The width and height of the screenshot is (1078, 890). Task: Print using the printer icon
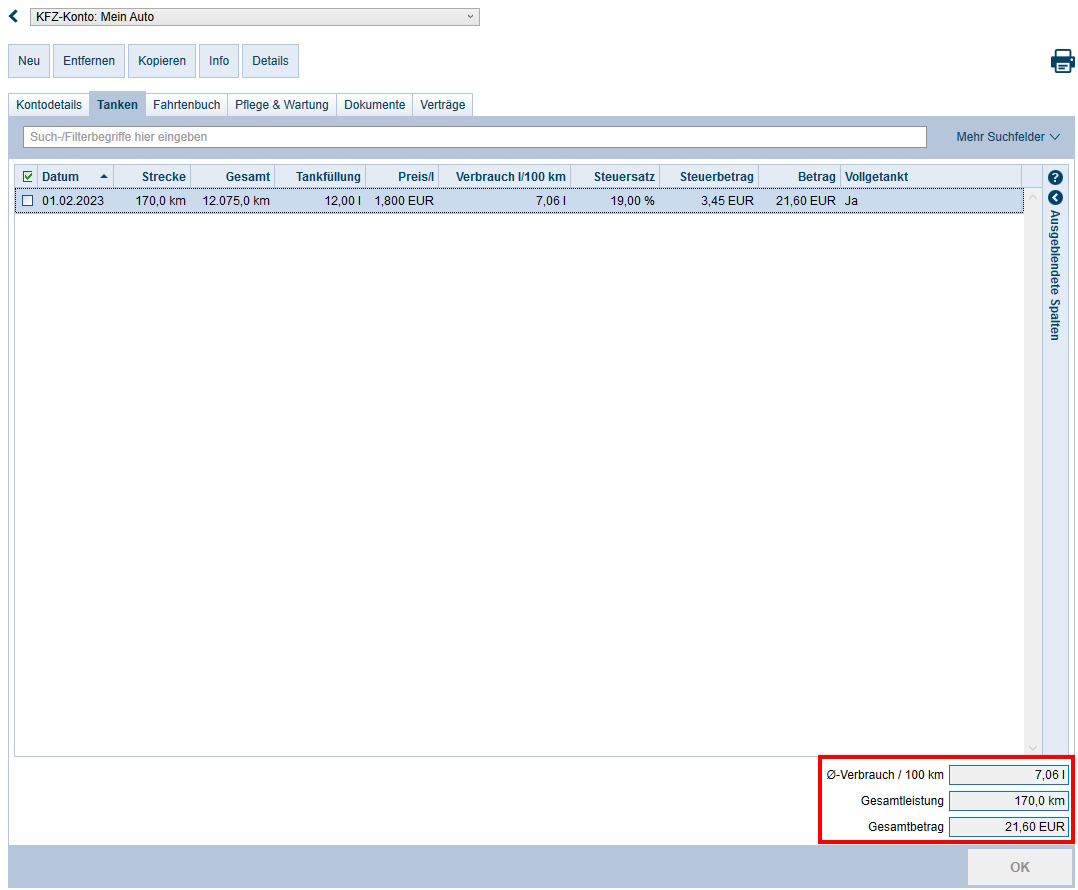tap(1062, 61)
